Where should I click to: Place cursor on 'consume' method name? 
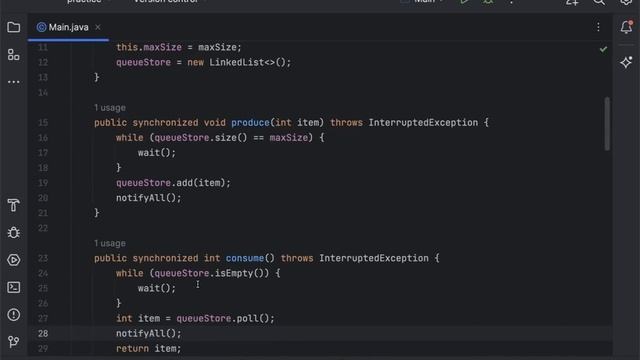(x=245, y=258)
